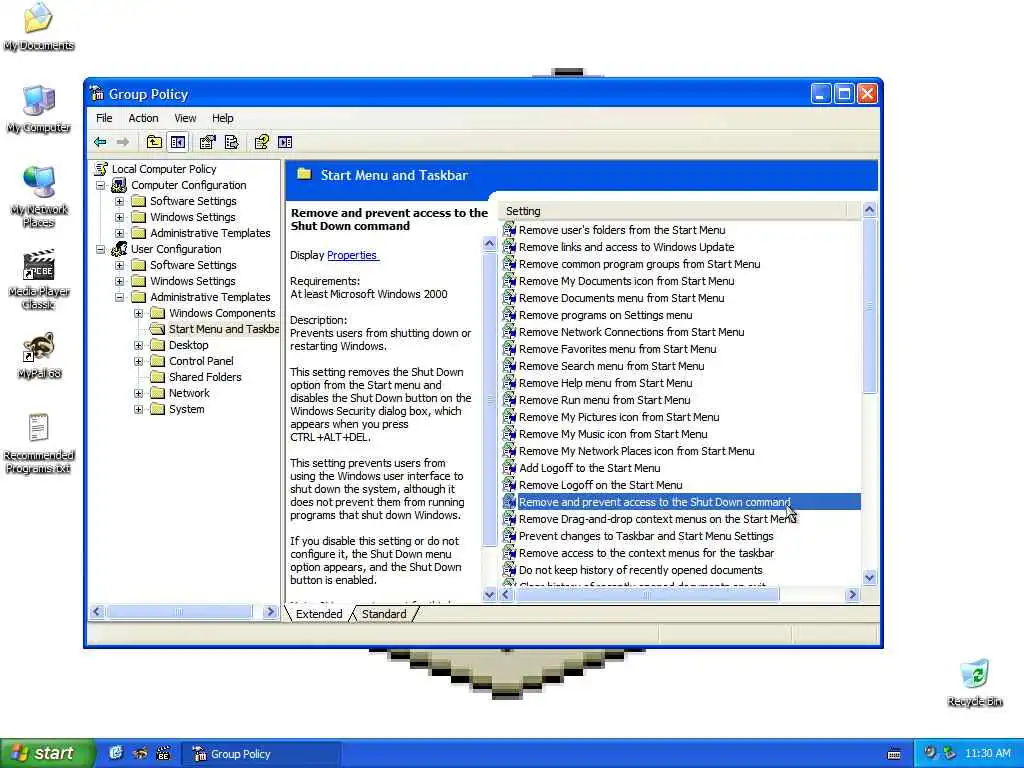1024x768 pixels.
Task: Collapse the Computer Configuration node
Action: click(100, 185)
